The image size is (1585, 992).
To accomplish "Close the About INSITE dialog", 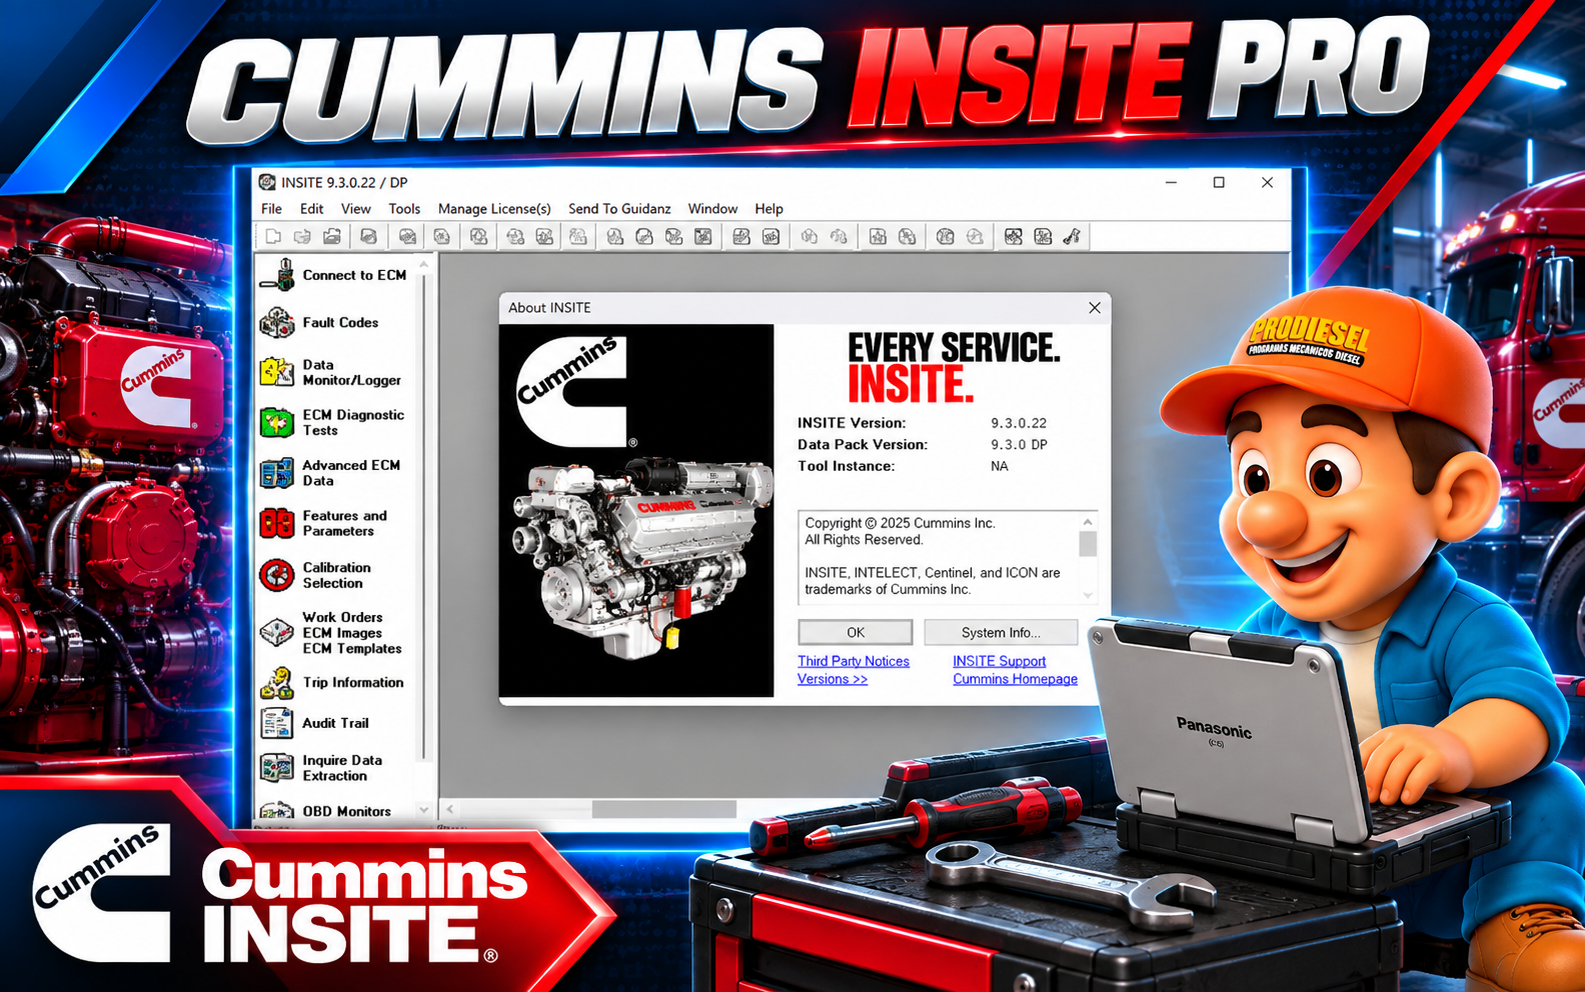I will point(1094,308).
